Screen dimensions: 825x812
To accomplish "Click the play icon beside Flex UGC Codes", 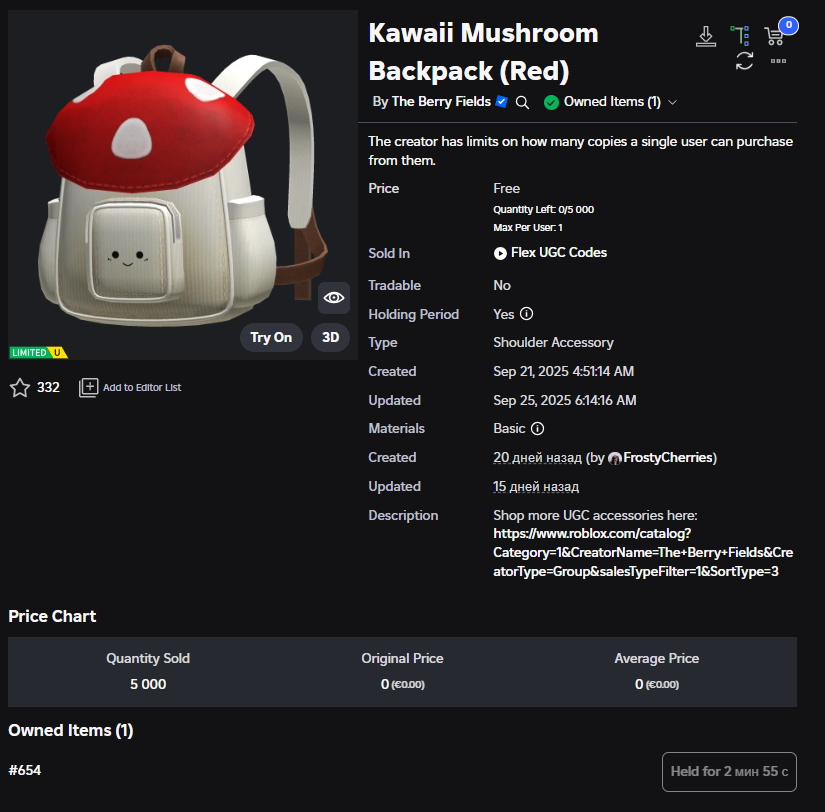I will pos(500,254).
